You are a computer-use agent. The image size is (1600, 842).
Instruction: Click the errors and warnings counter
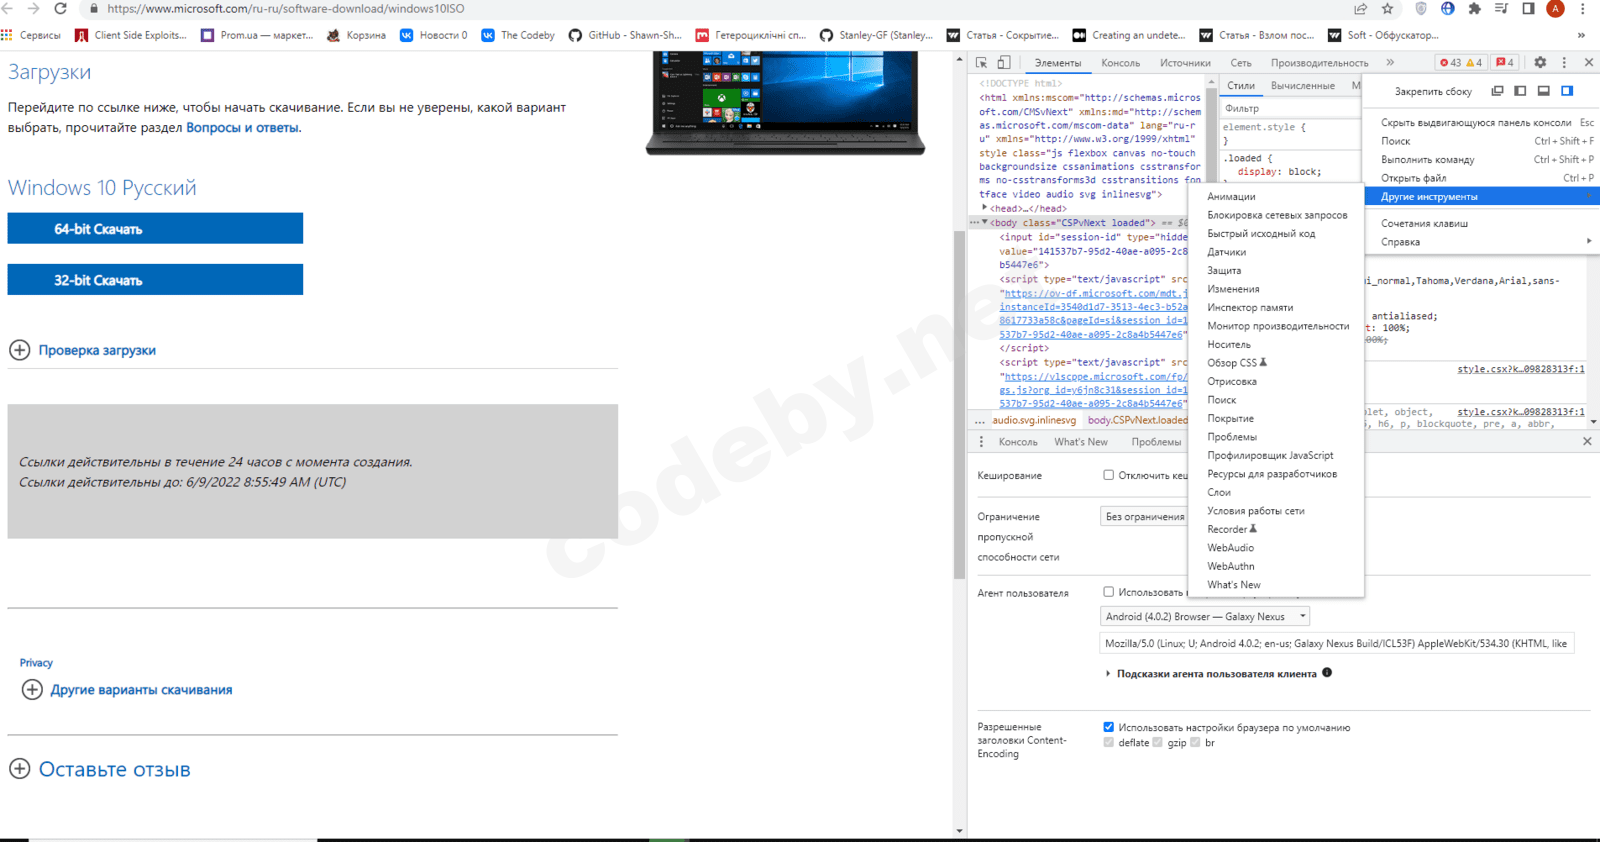[x=1461, y=62]
